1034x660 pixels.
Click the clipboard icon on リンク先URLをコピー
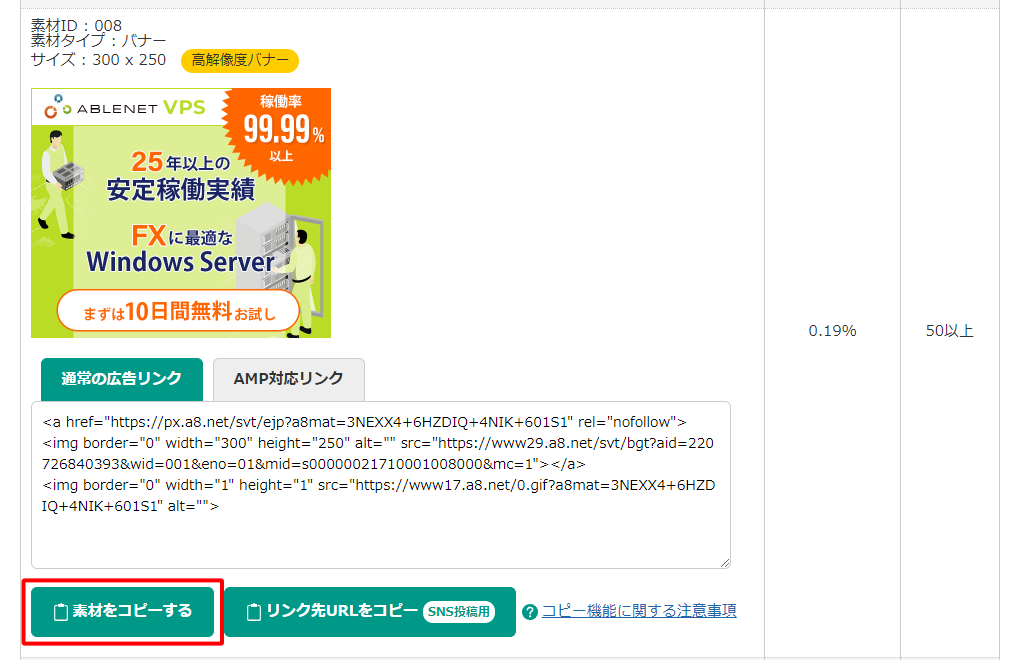click(253, 611)
